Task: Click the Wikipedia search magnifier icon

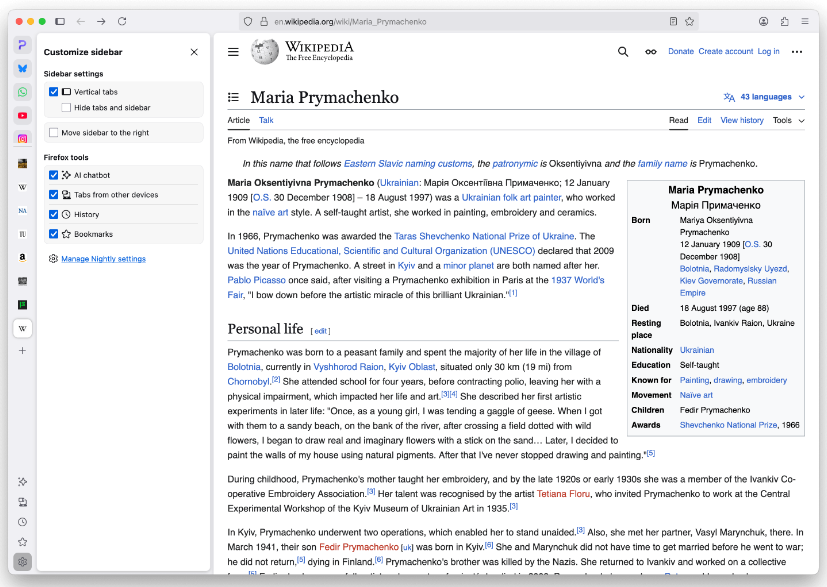Action: click(623, 52)
